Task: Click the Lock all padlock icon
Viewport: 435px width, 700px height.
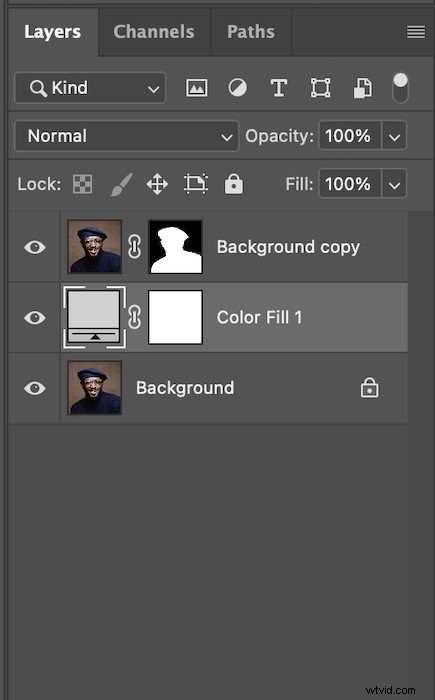Action: pos(234,183)
